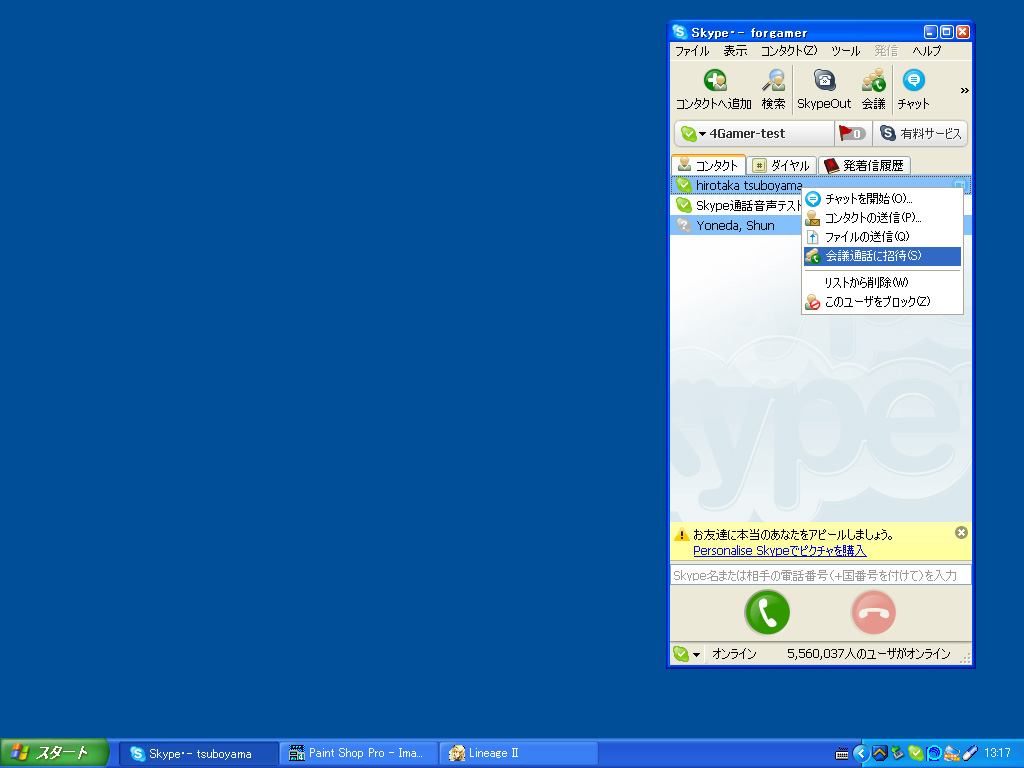This screenshot has width=1024, height=768.
Task: Select contact Yoneda, Shun
Action: point(737,225)
